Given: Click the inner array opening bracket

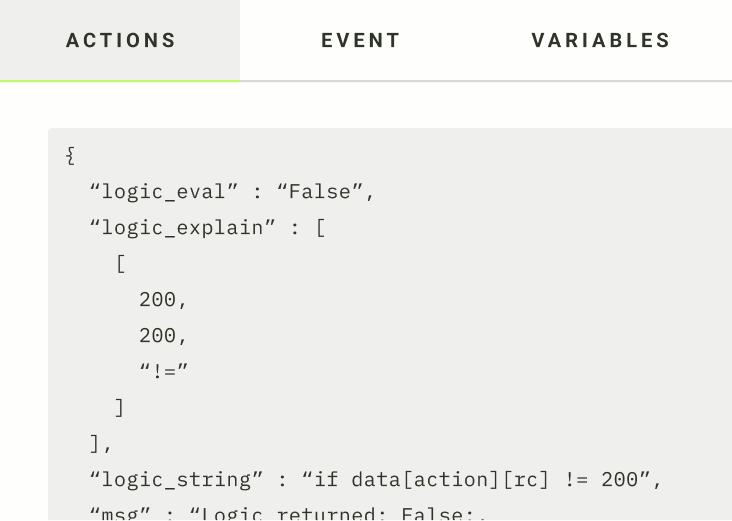Looking at the screenshot, I should coord(121,264).
